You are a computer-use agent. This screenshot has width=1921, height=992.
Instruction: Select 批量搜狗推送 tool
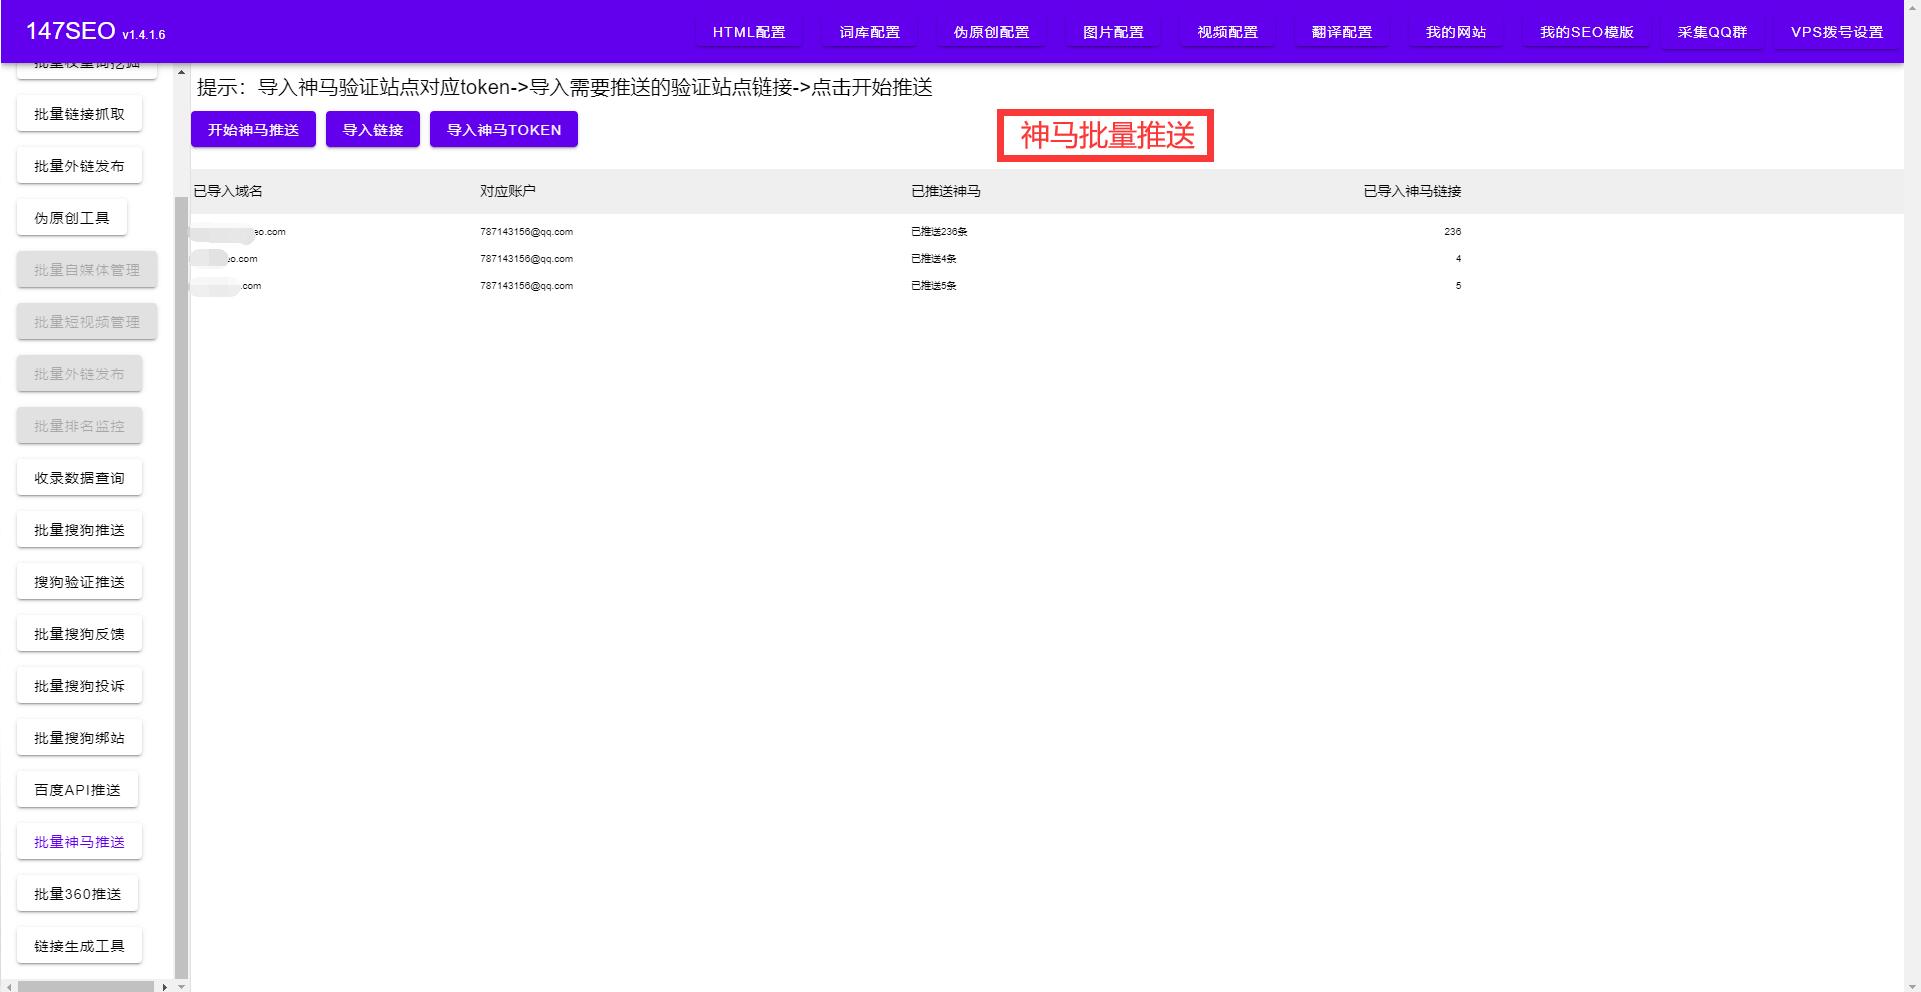tap(79, 529)
